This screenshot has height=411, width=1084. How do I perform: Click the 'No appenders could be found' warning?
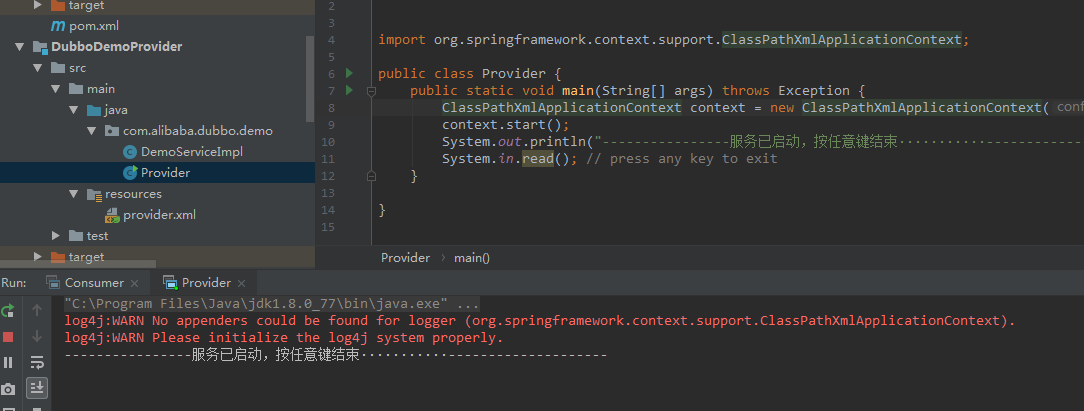click(x=540, y=321)
